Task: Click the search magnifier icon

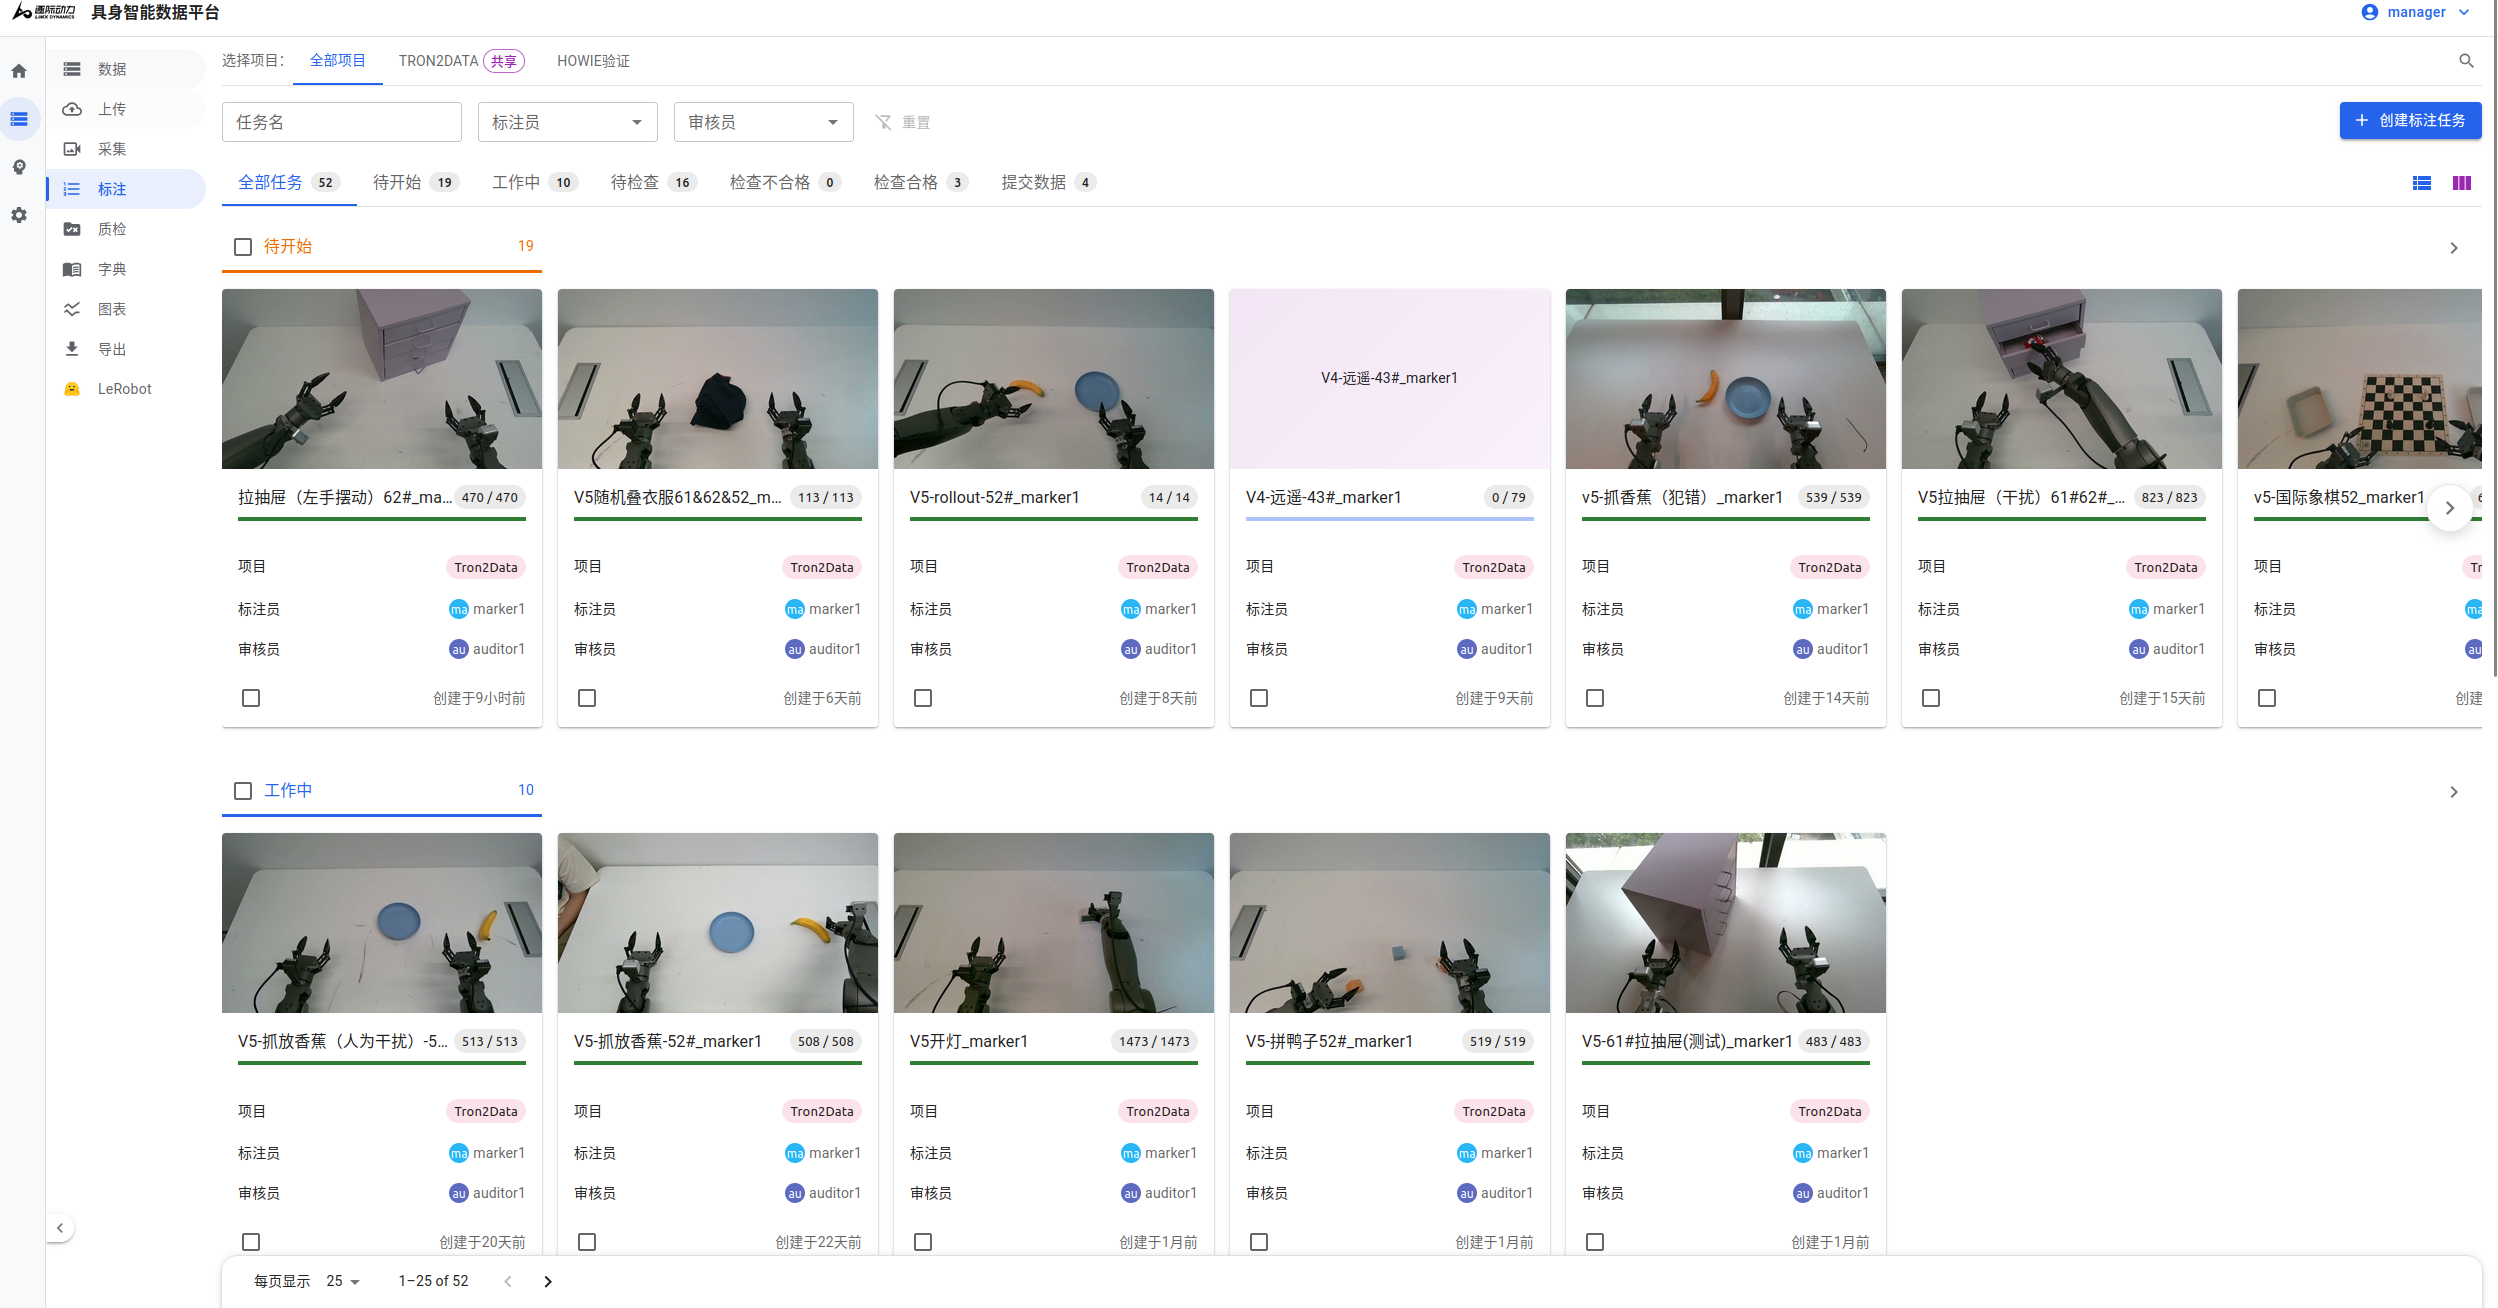Action: coord(2466,61)
